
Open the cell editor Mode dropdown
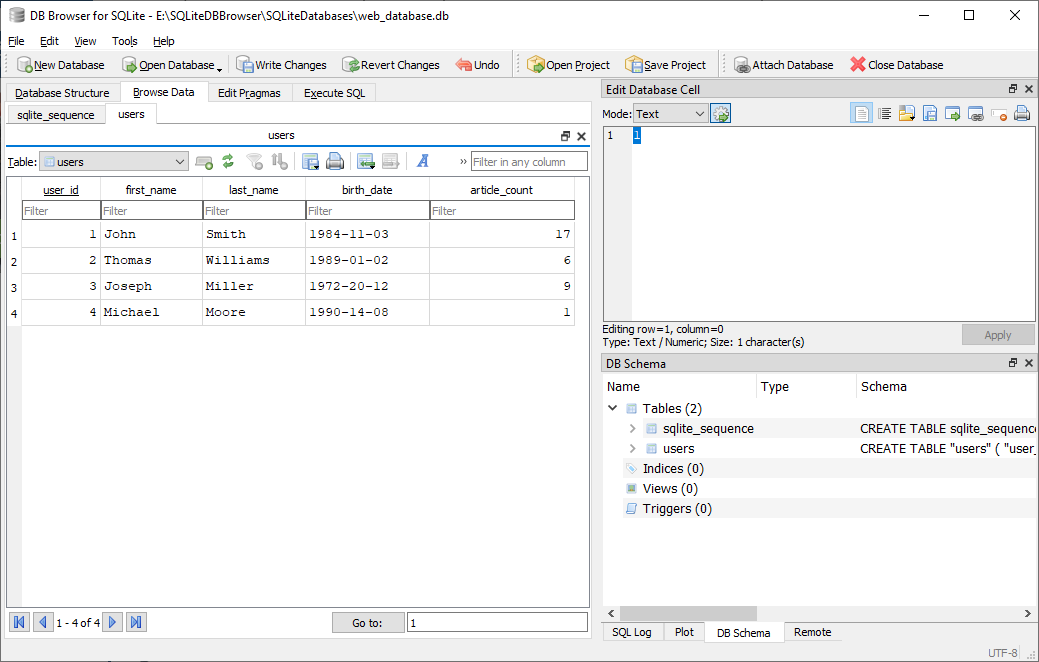[671, 114]
